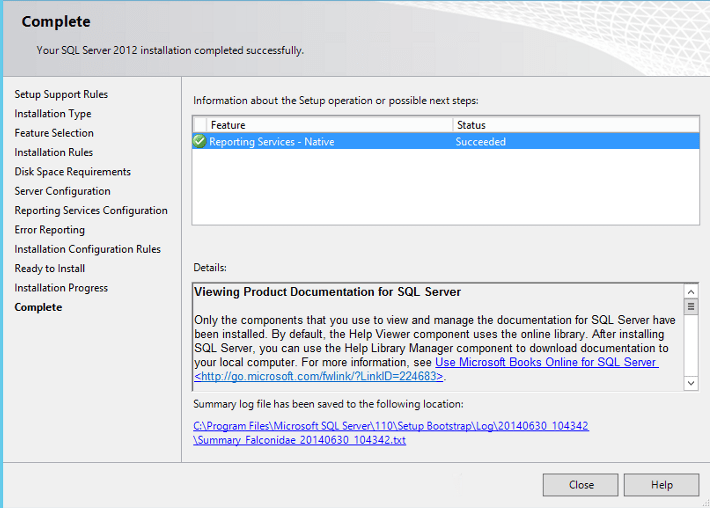Click the green success checkmark icon
Screen dimensions: 710x508
199,142
